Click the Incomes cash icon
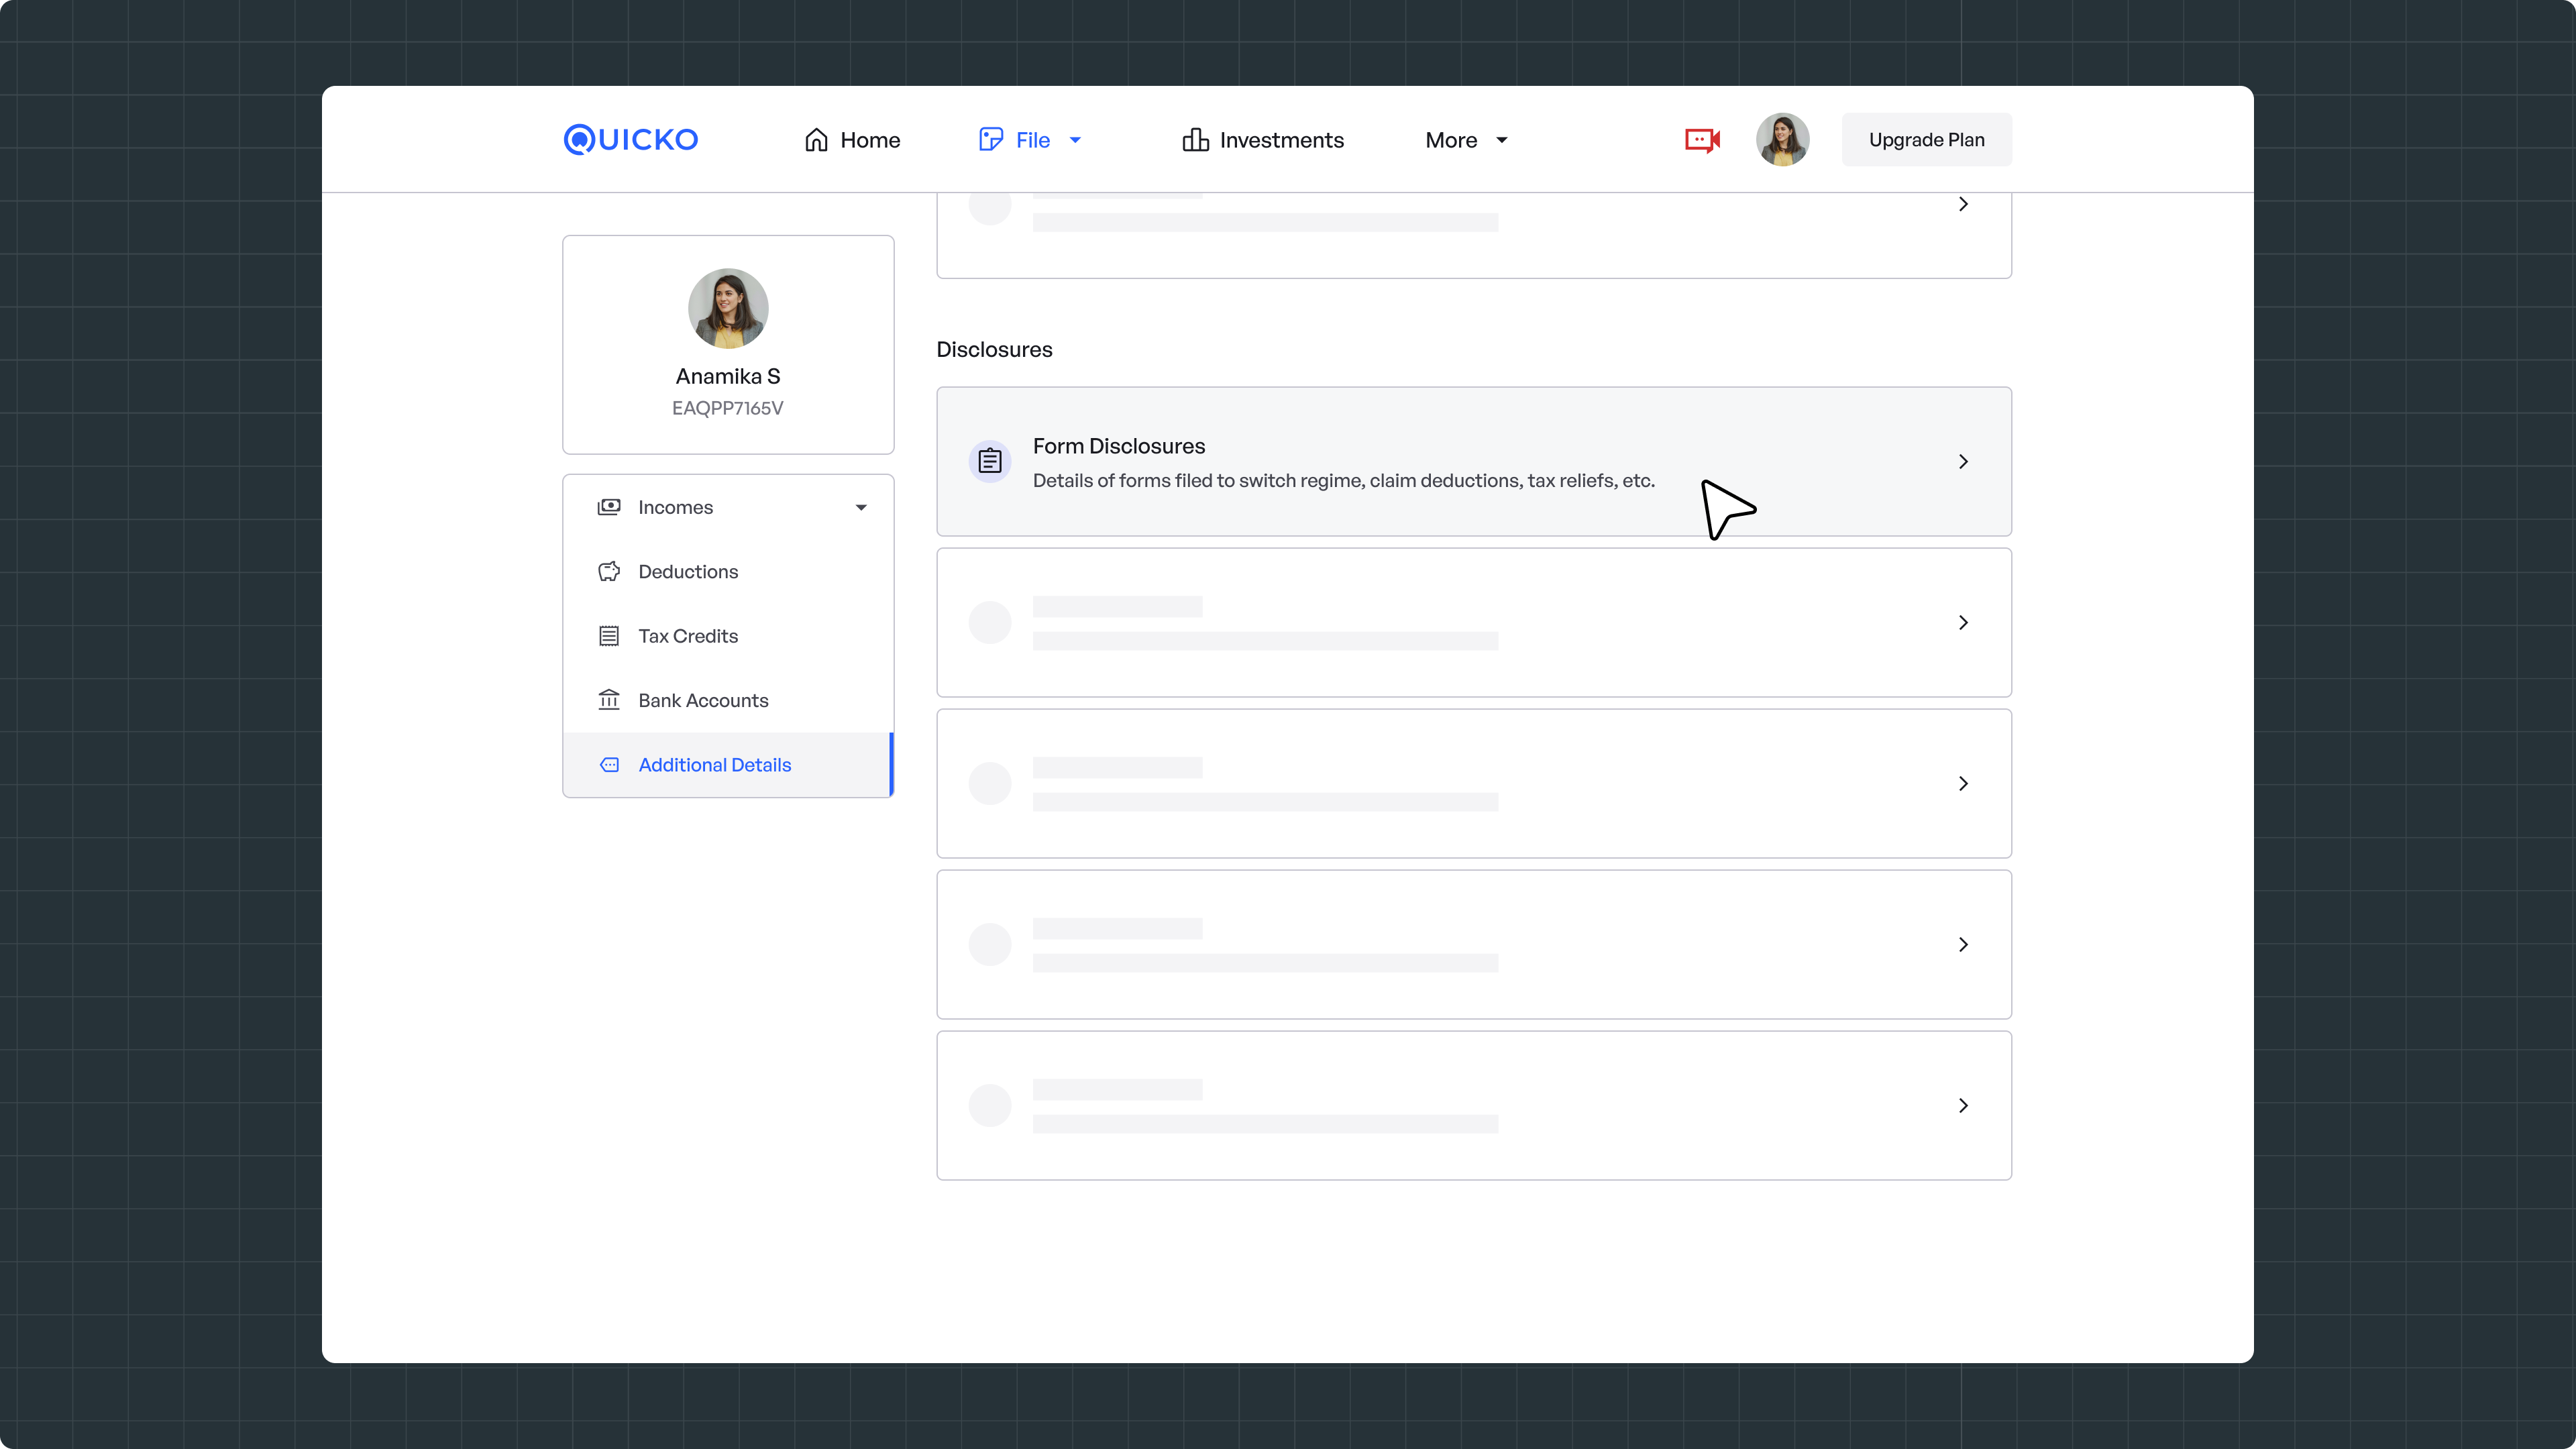This screenshot has width=2576, height=1449. pyautogui.click(x=609, y=507)
